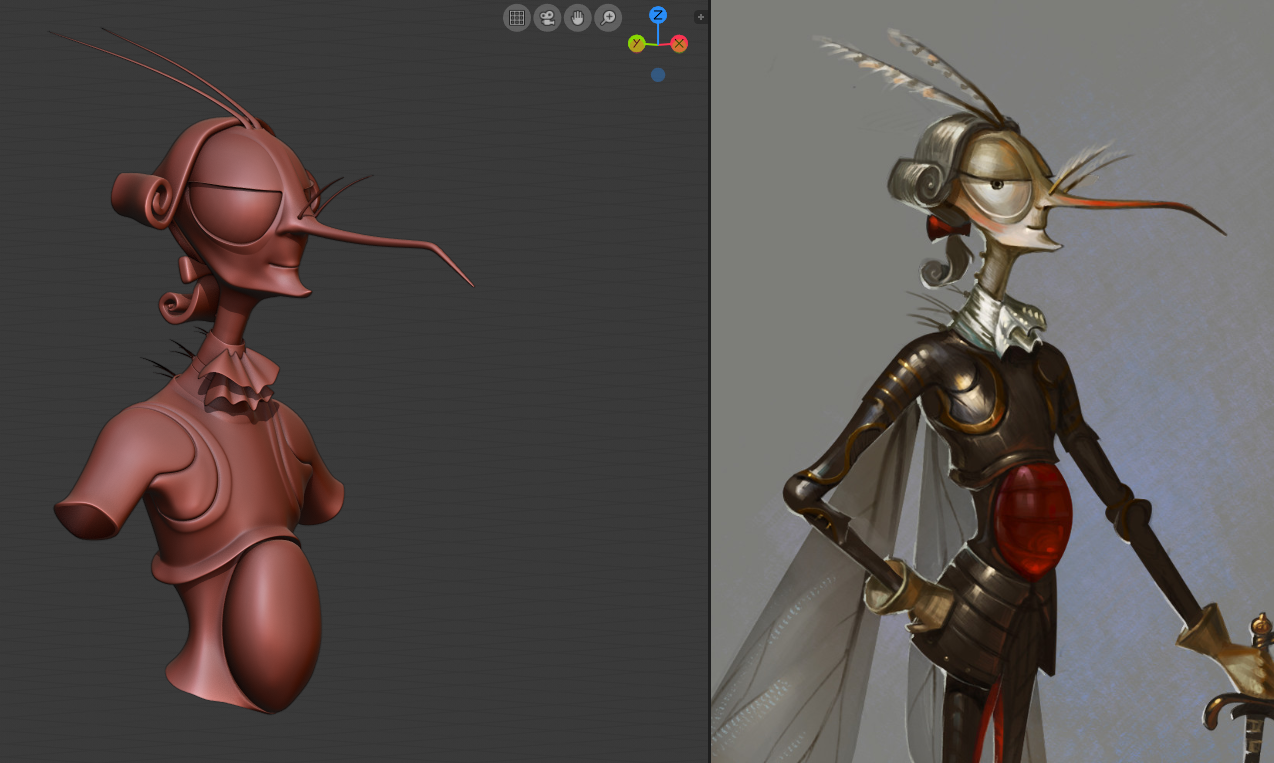The width and height of the screenshot is (1274, 763).
Task: Snap view to blue Z axis
Action: tap(658, 14)
